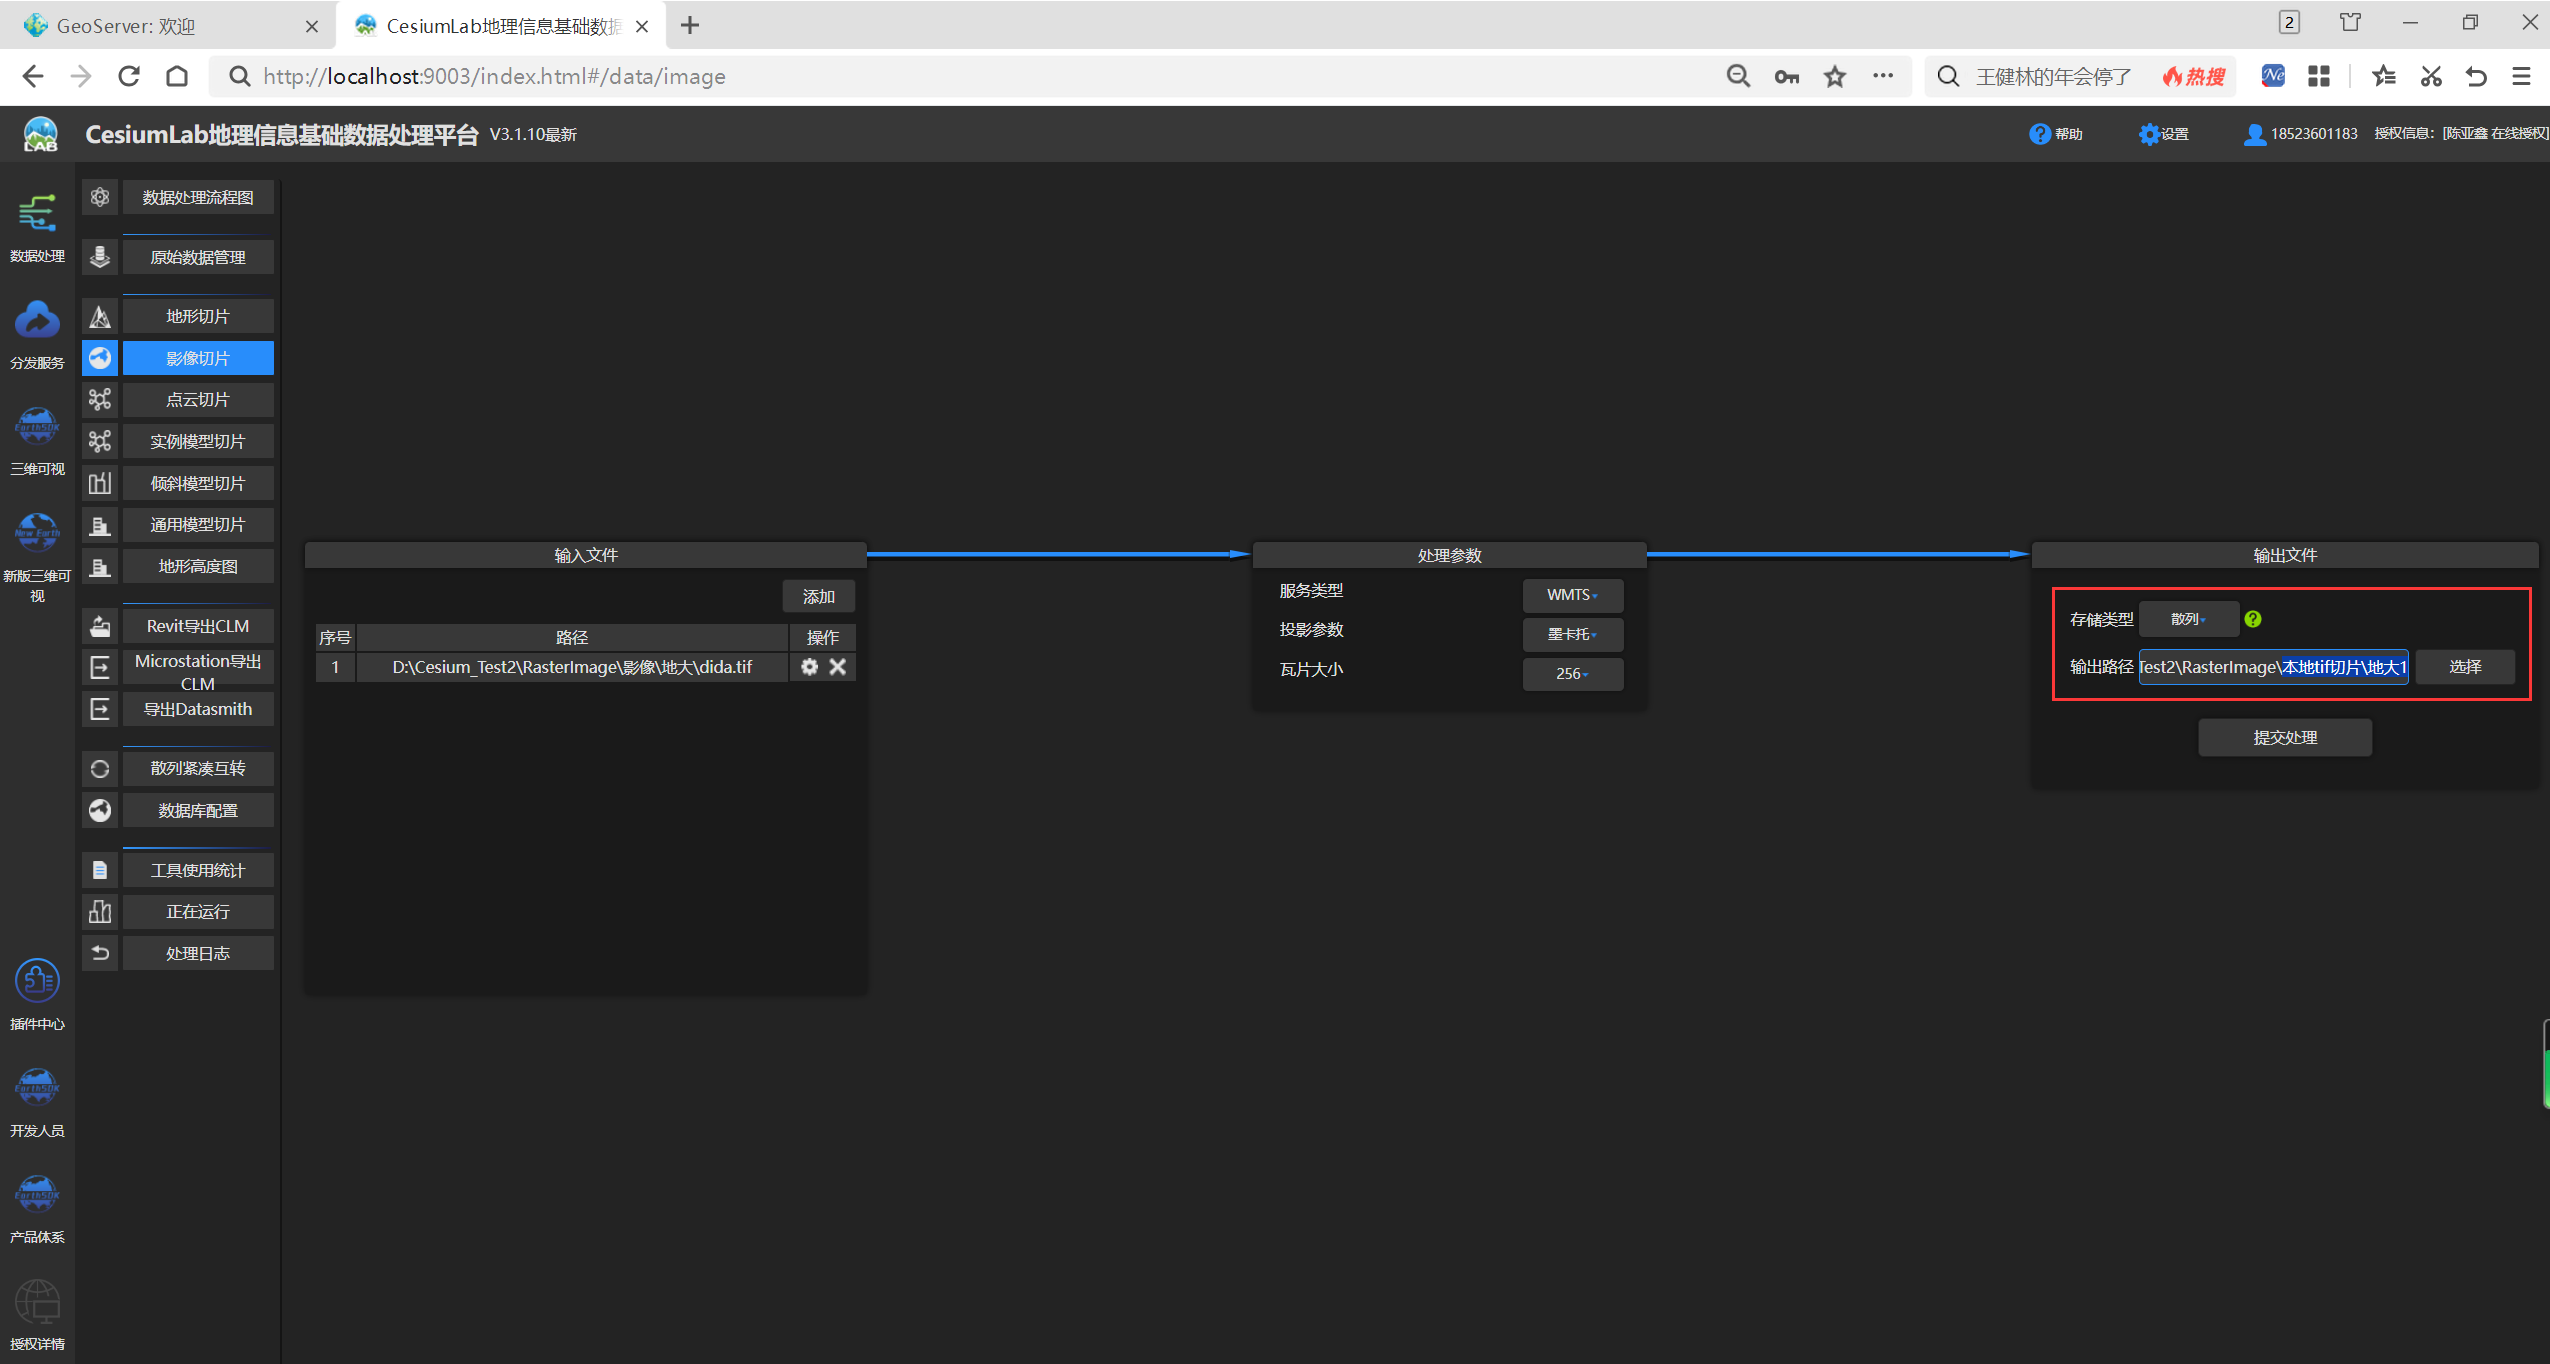2550x1364 pixels.
Task: Click the globe icon beside 数据库配置
Action: pyautogui.click(x=100, y=810)
